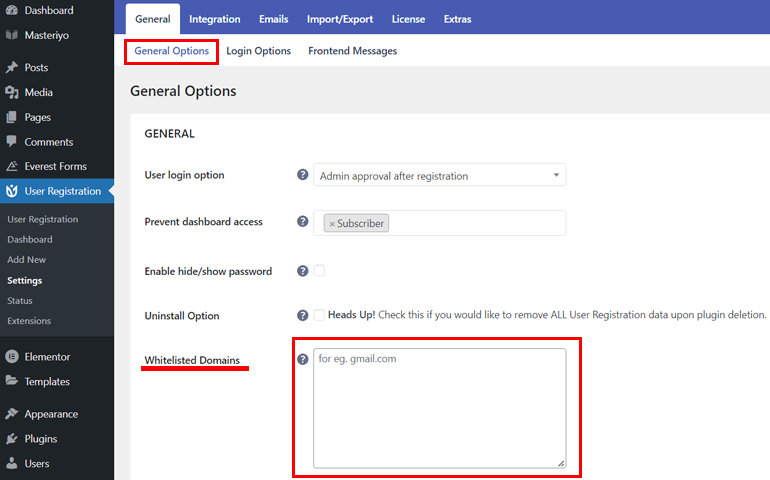Click the Dashboard gauge icon in sidebar
This screenshot has width=770, height=480.
click(x=12, y=10)
